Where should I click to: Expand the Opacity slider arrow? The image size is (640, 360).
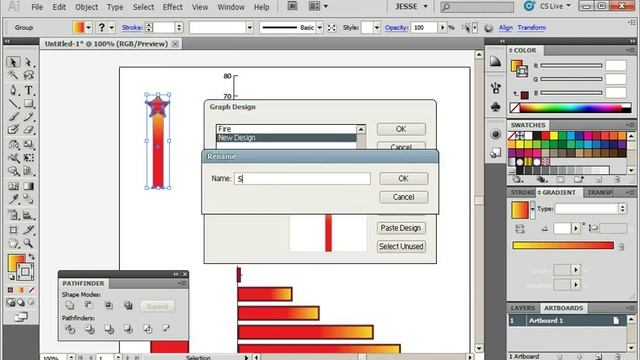[x=443, y=28]
